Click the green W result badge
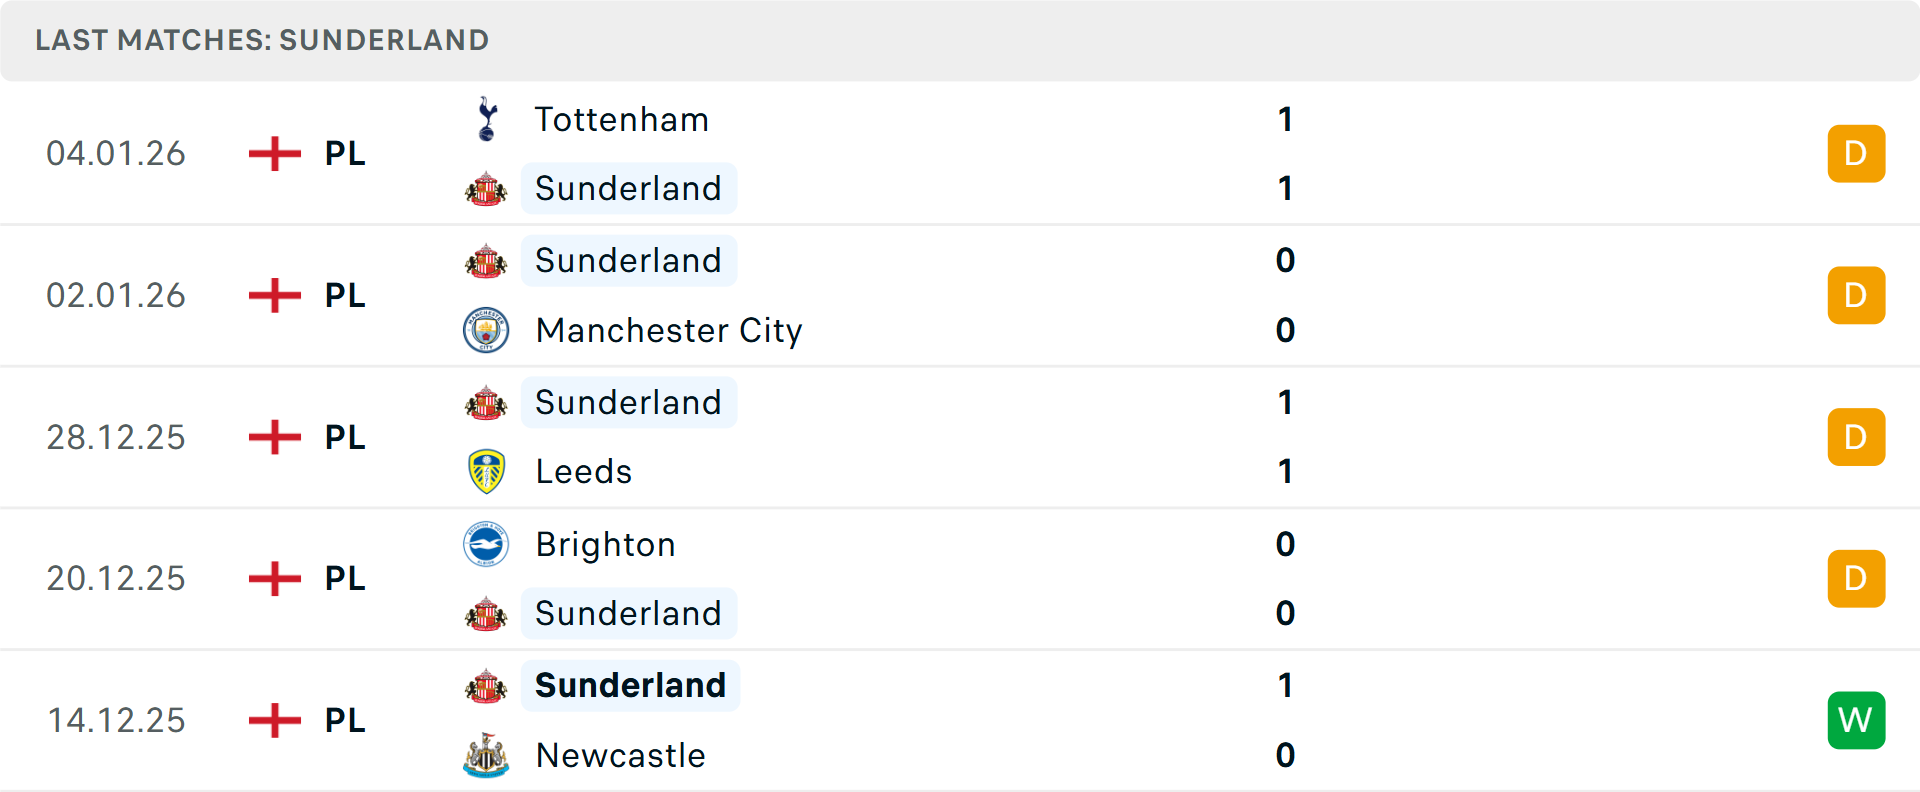 [1856, 720]
